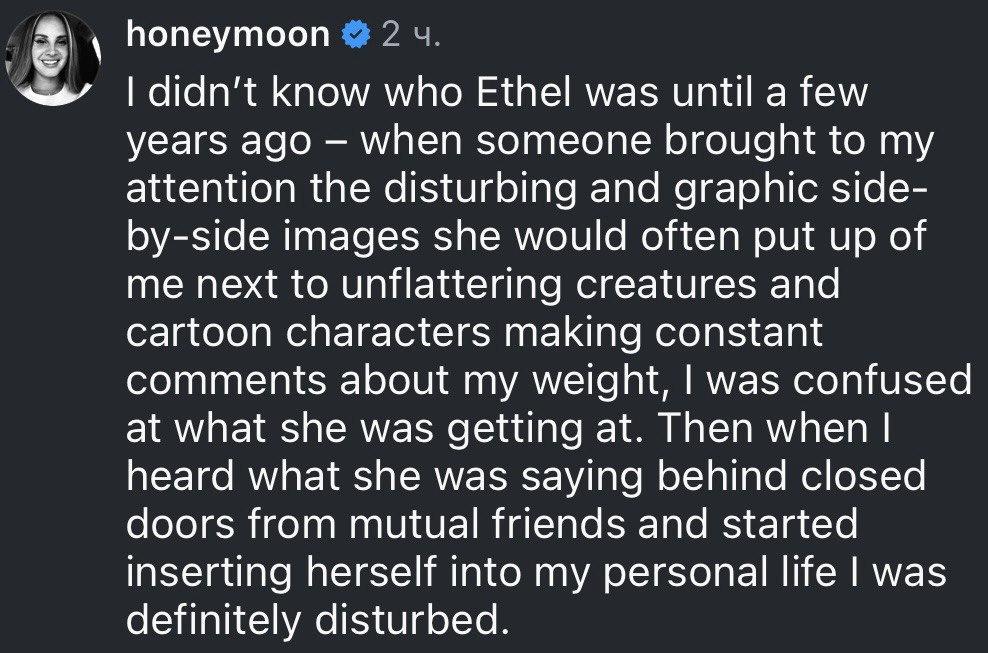Click the words "years ago" in comment
This screenshot has height=653, width=988.
tap(219, 143)
